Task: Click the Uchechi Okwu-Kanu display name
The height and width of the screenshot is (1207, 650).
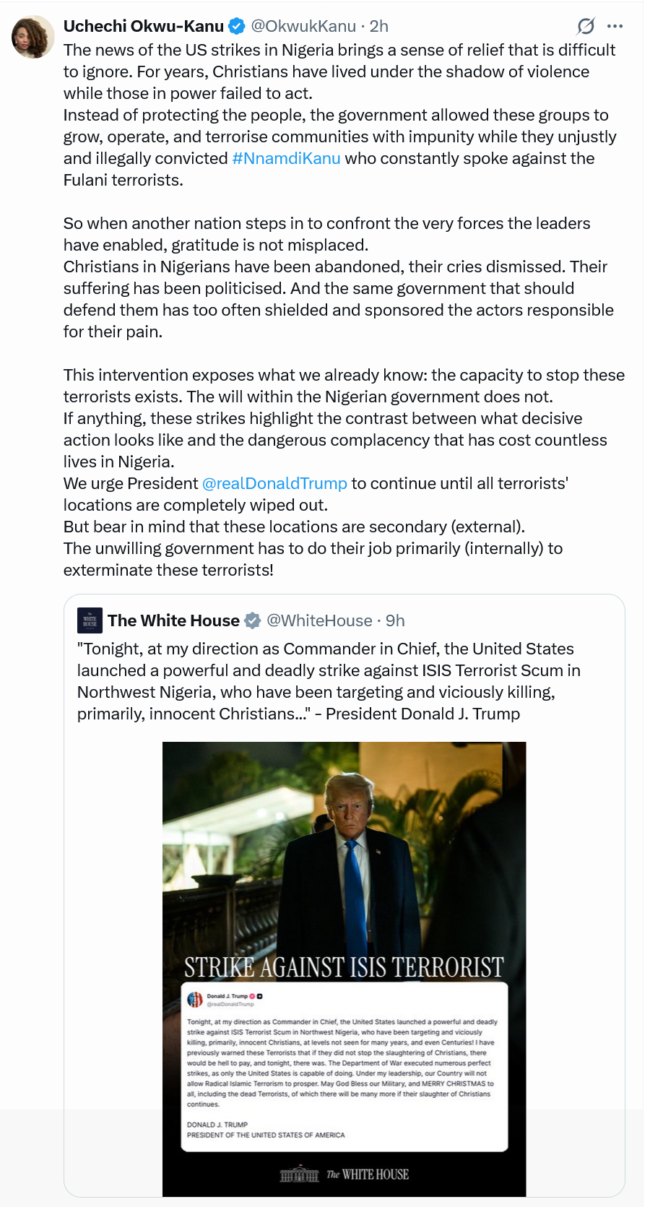Action: (x=143, y=26)
